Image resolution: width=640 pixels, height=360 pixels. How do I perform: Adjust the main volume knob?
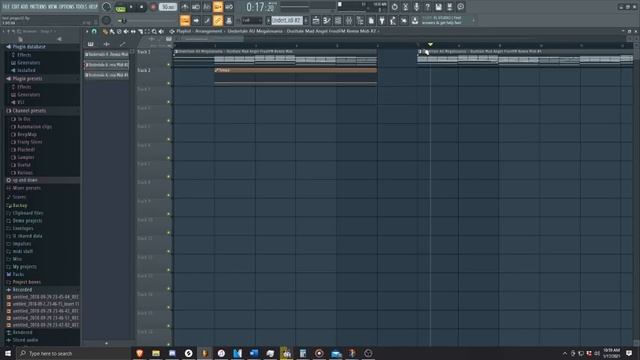click(x=107, y=7)
